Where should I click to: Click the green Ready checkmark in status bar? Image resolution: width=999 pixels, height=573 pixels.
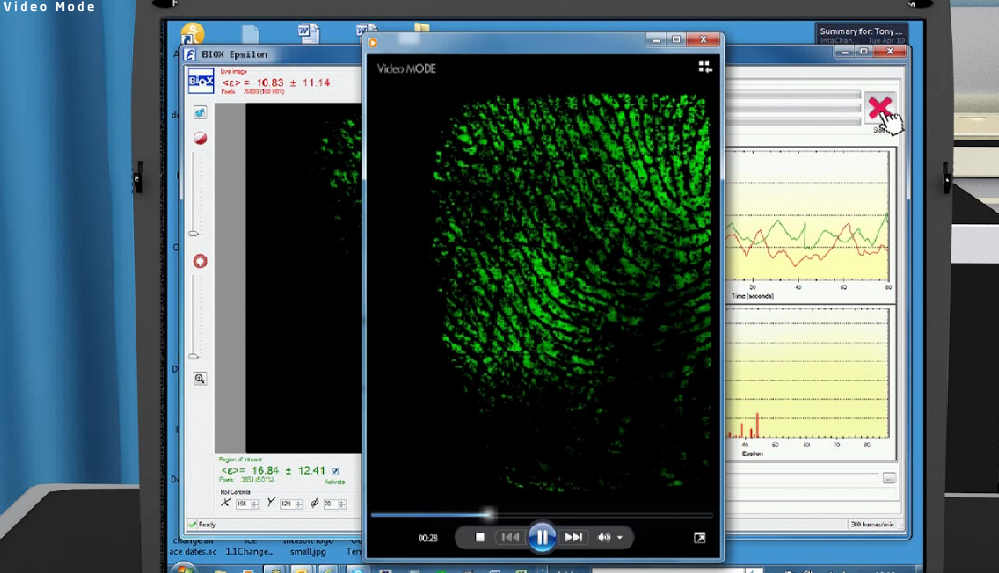192,524
